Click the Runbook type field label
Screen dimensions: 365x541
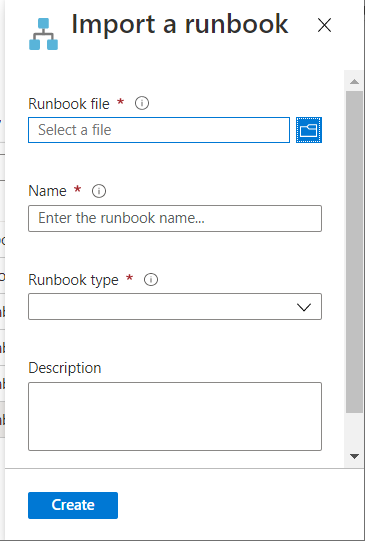click(x=73, y=280)
